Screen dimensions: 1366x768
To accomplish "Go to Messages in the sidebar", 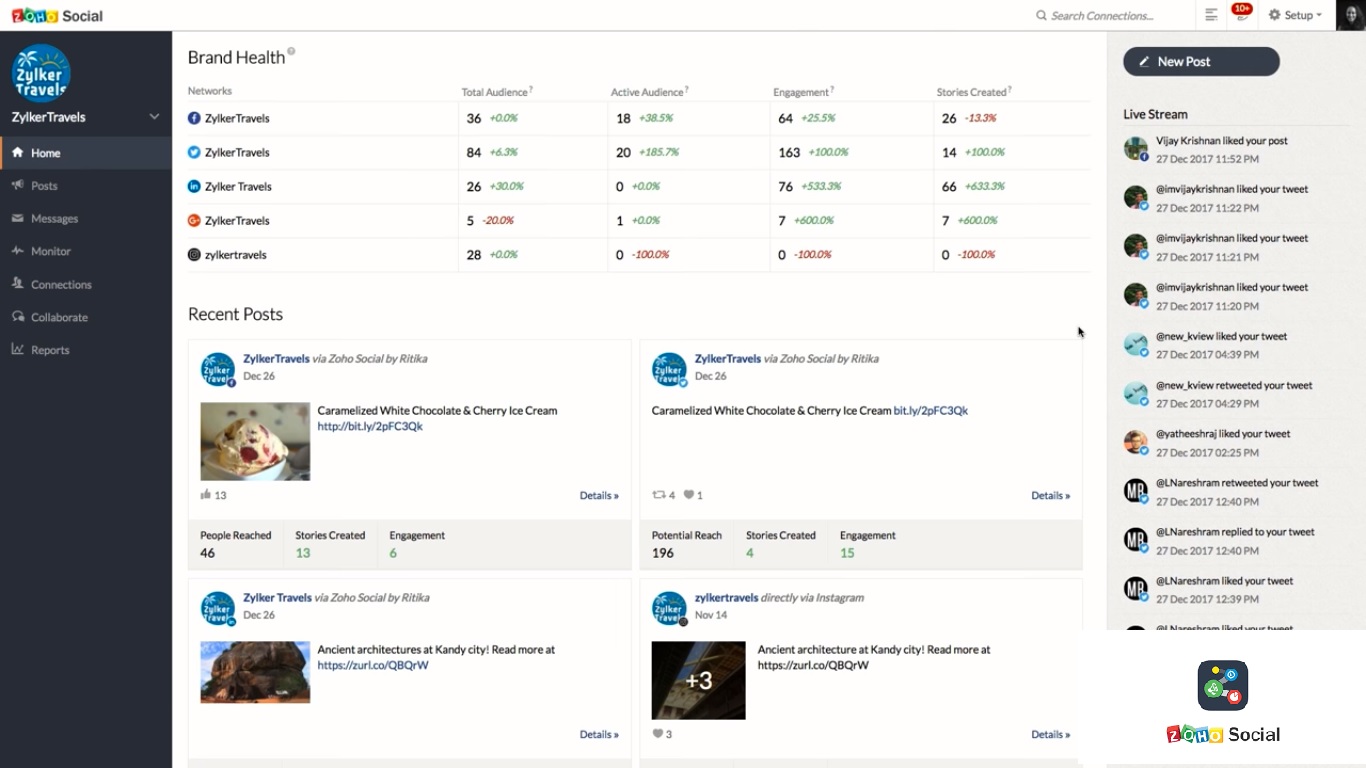I will tap(54, 219).
